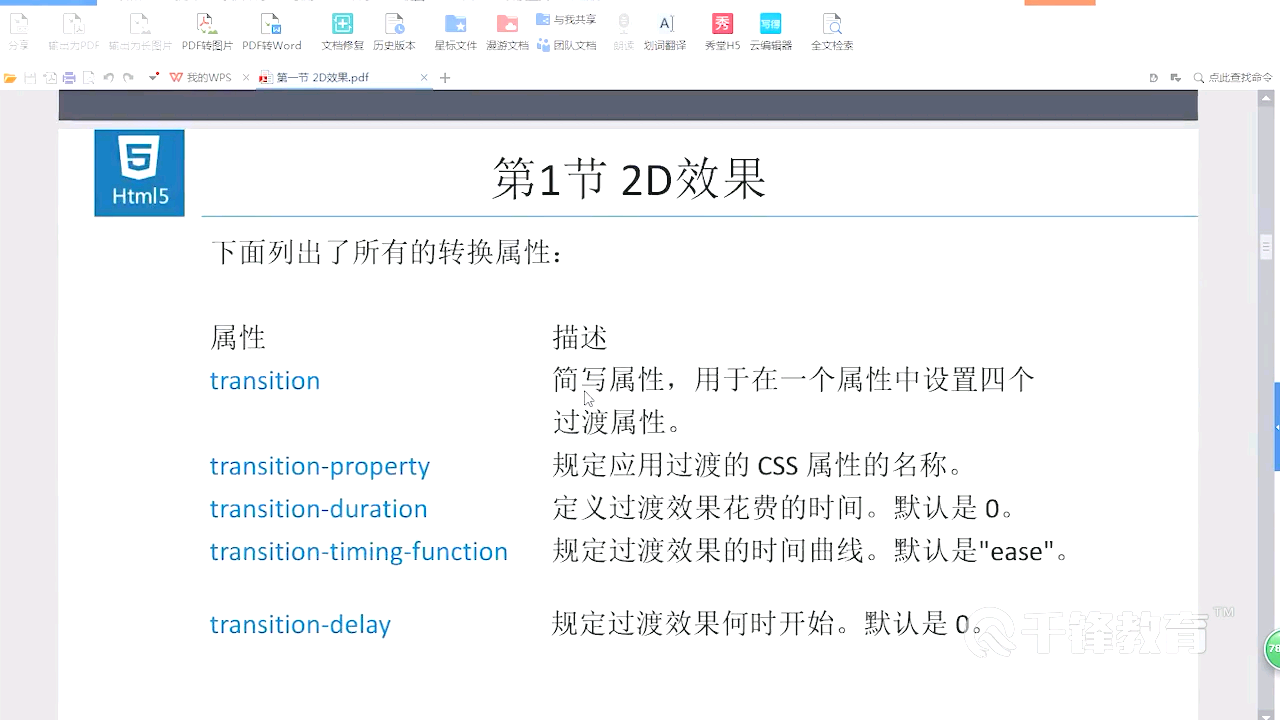The height and width of the screenshot is (720, 1280).
Task: Open the 云编辑器 cloud editor
Action: pyautogui.click(x=770, y=30)
